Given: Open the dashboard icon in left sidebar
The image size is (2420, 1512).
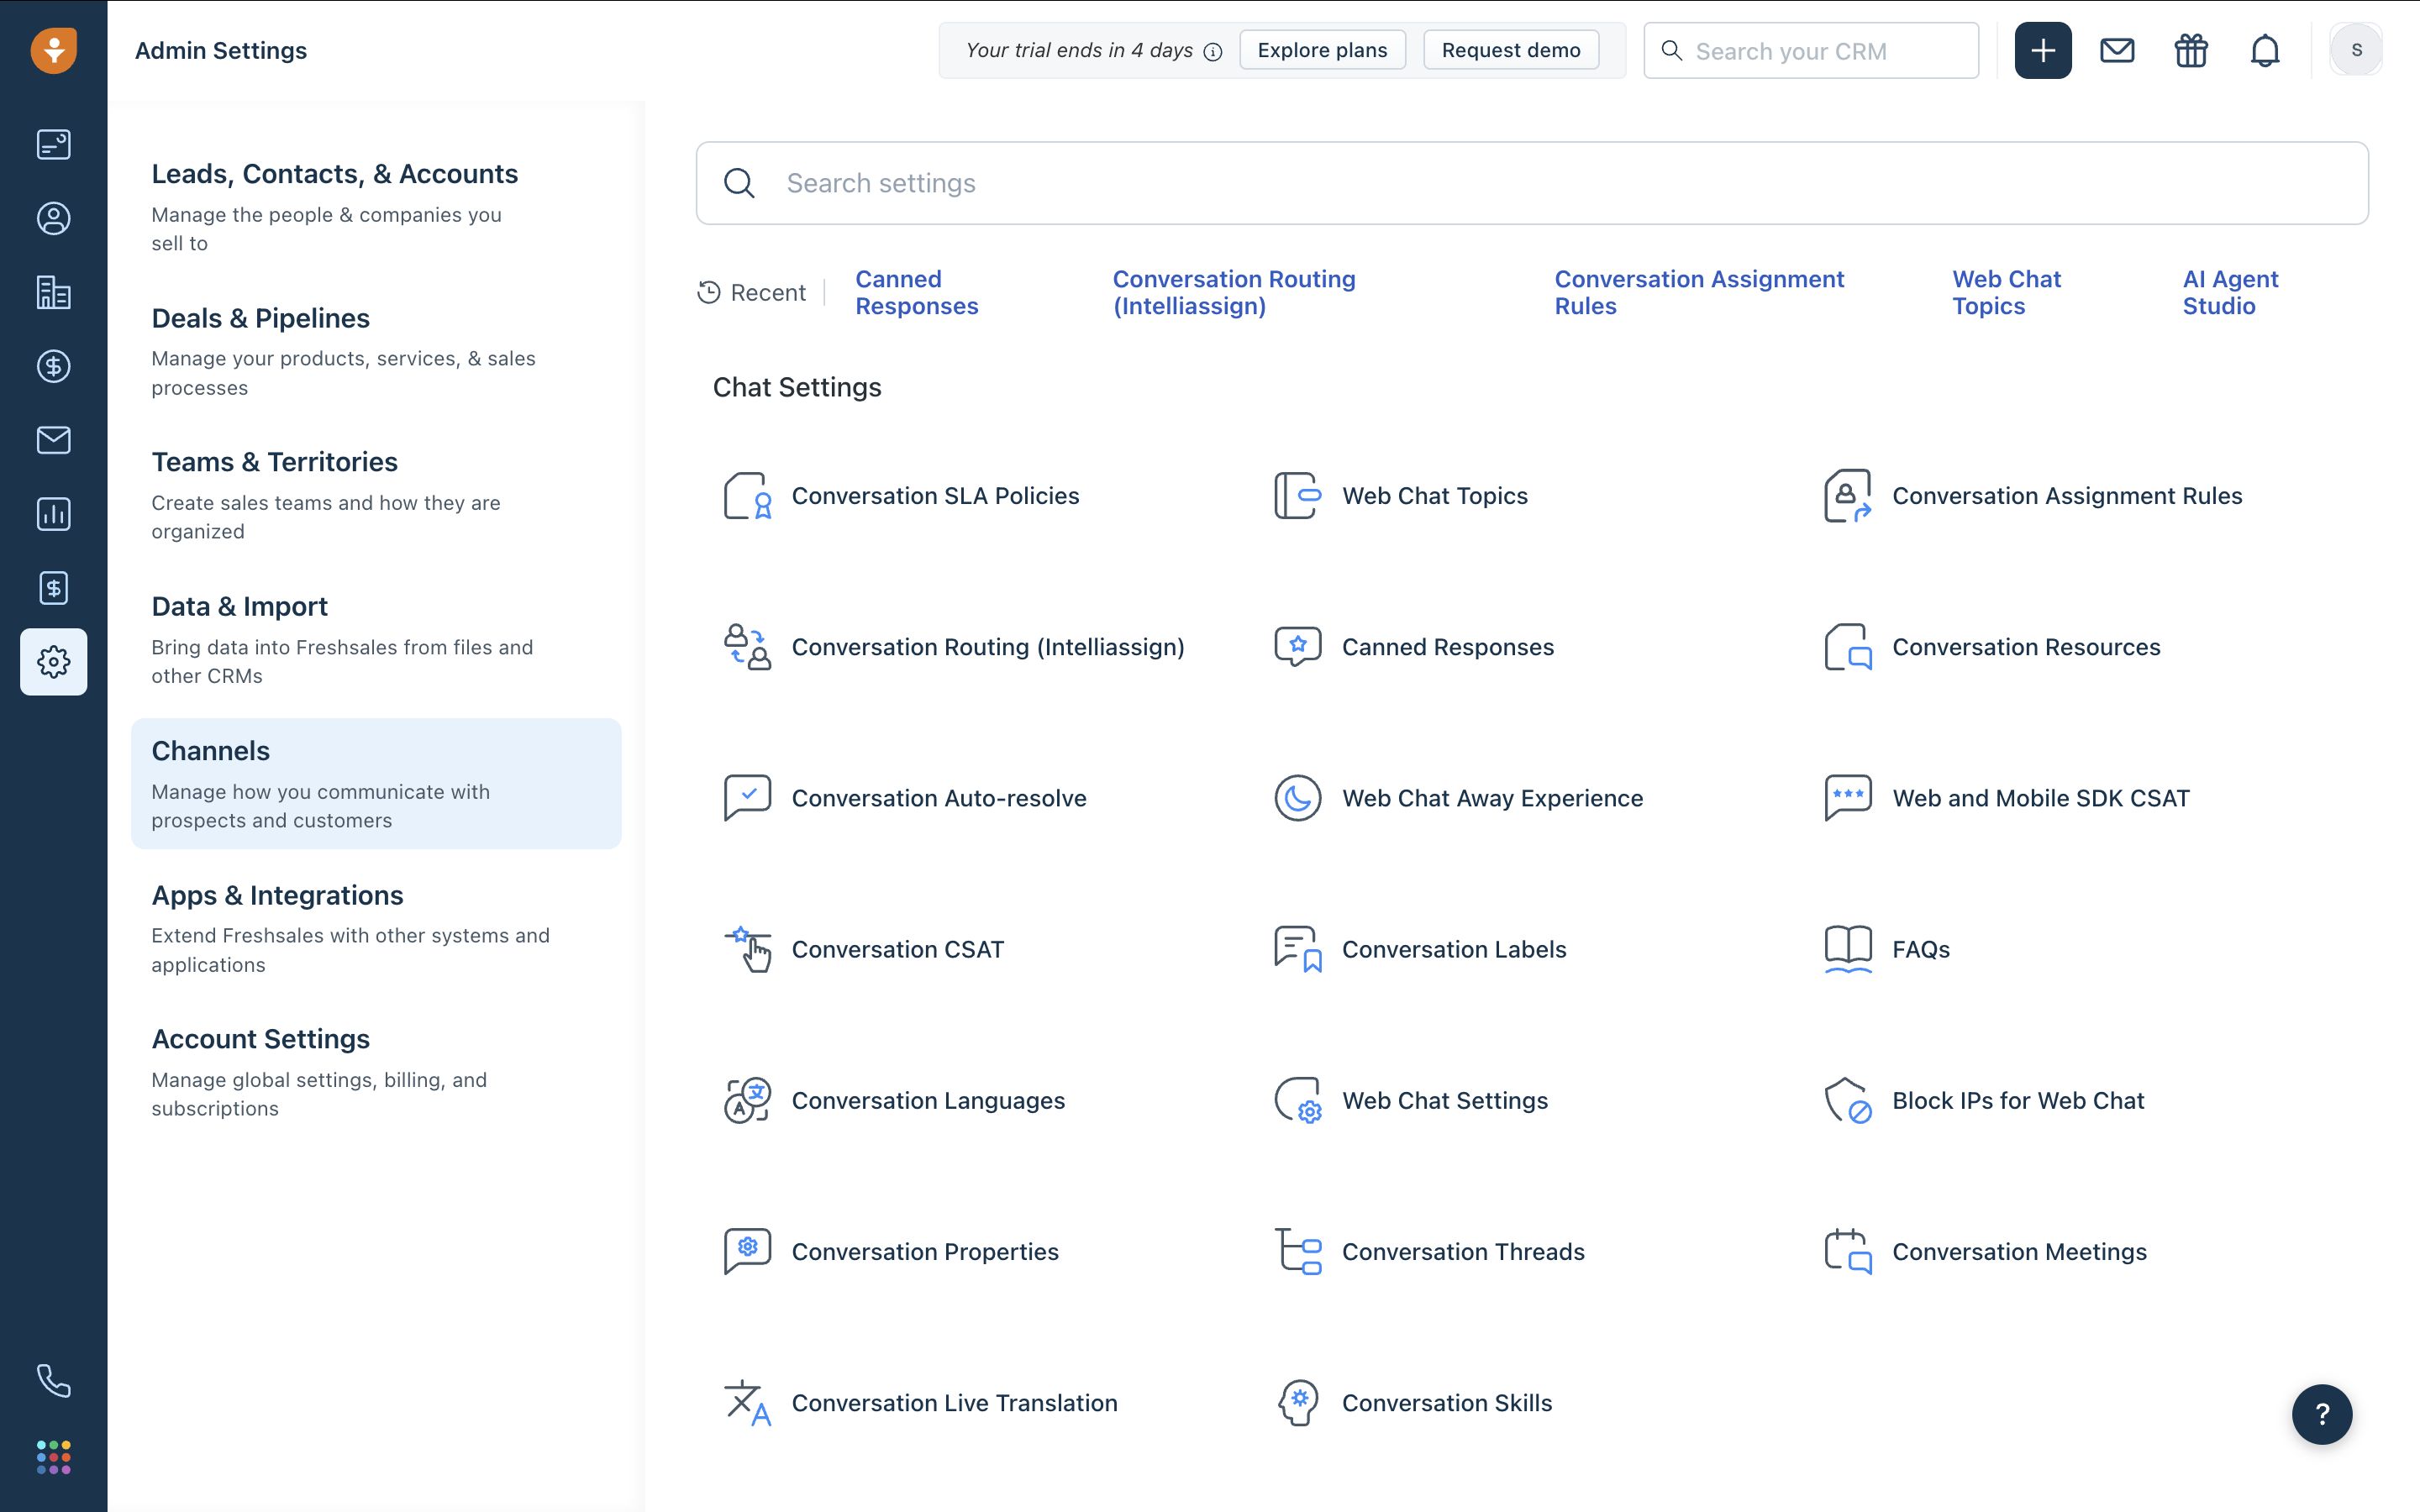Looking at the screenshot, I should coord(54,145).
